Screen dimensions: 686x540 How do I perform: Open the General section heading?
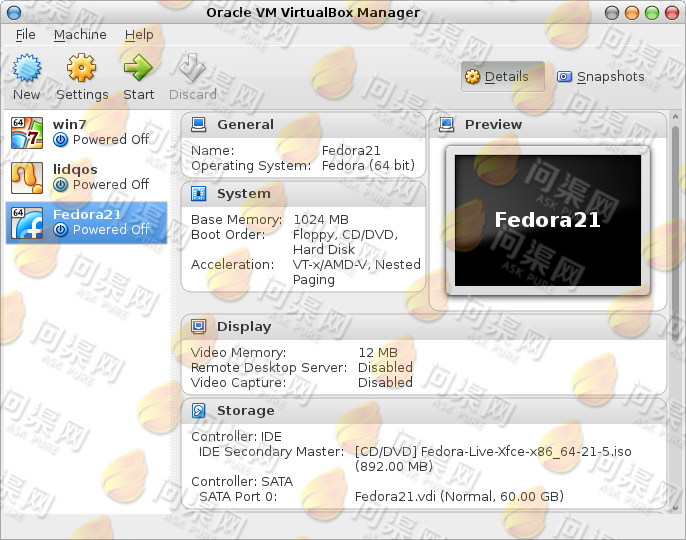pyautogui.click(x=245, y=125)
